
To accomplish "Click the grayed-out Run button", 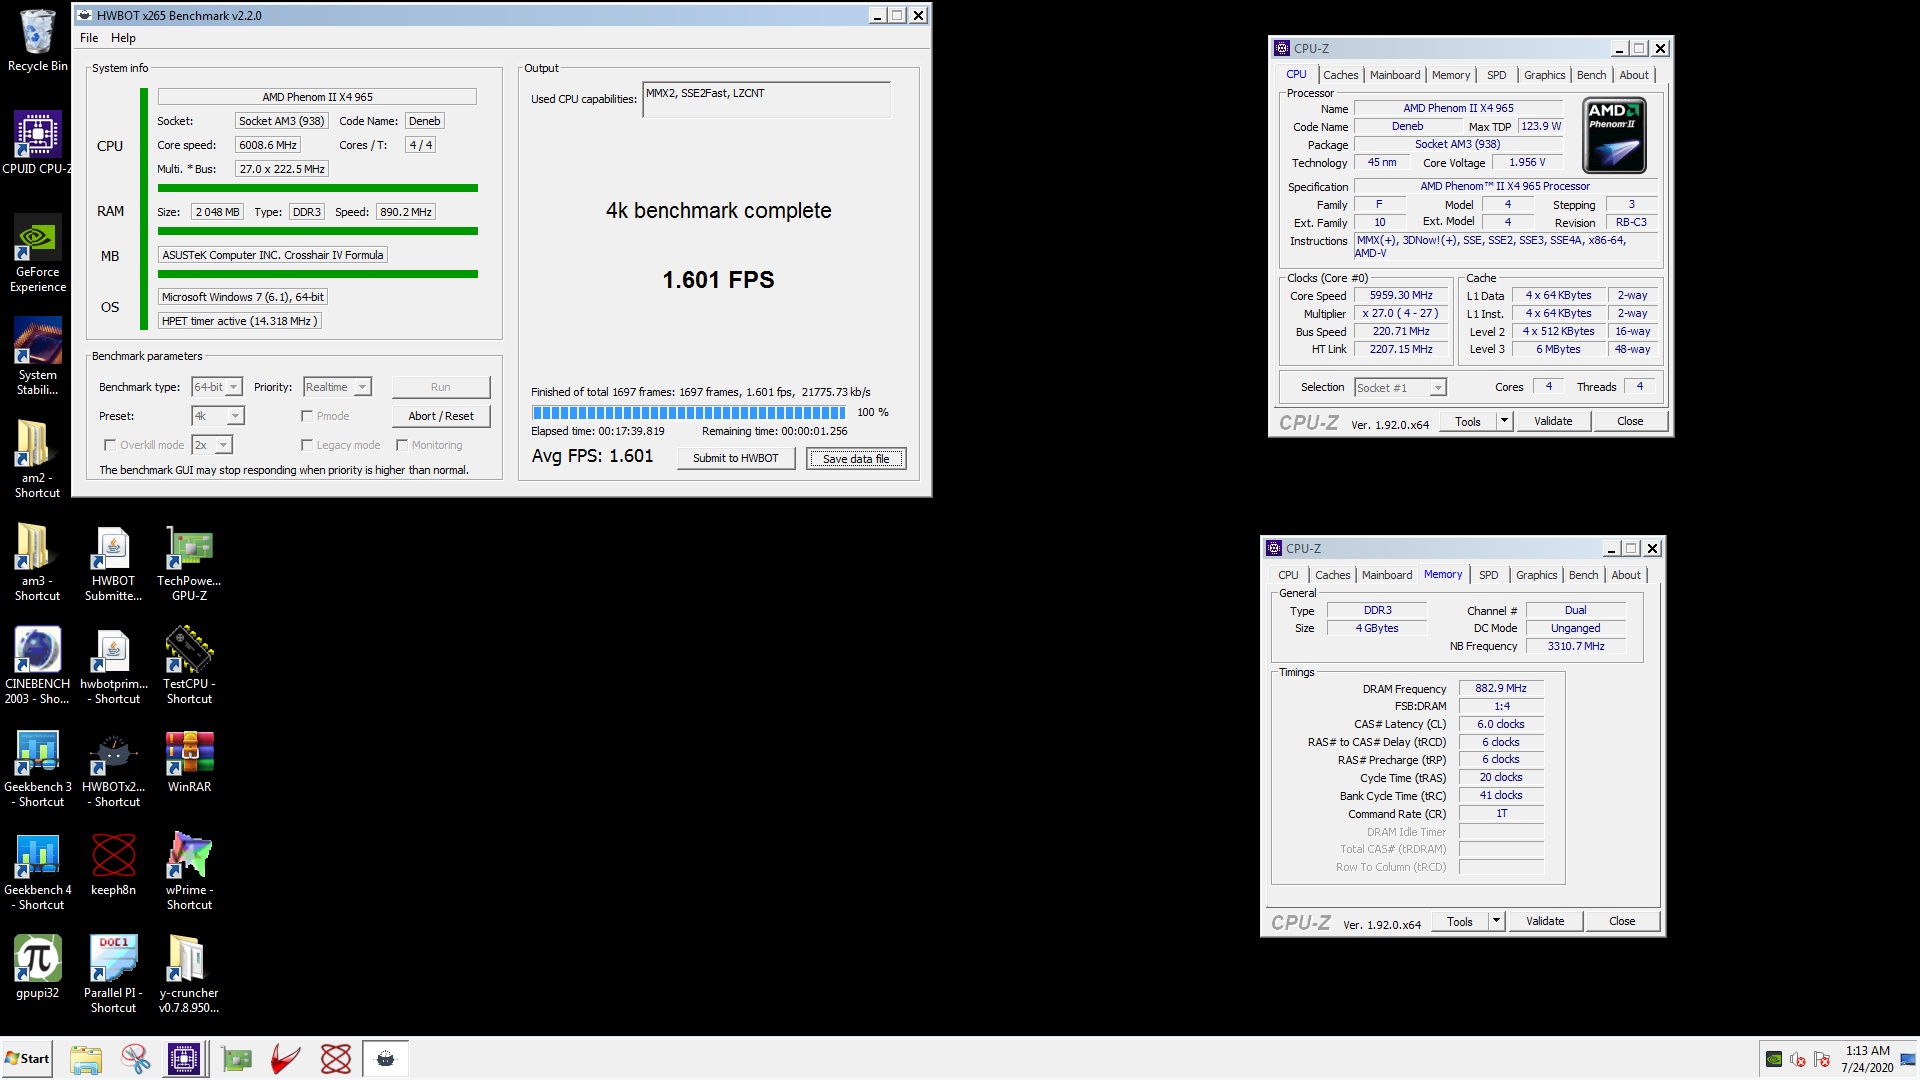I will [x=441, y=387].
